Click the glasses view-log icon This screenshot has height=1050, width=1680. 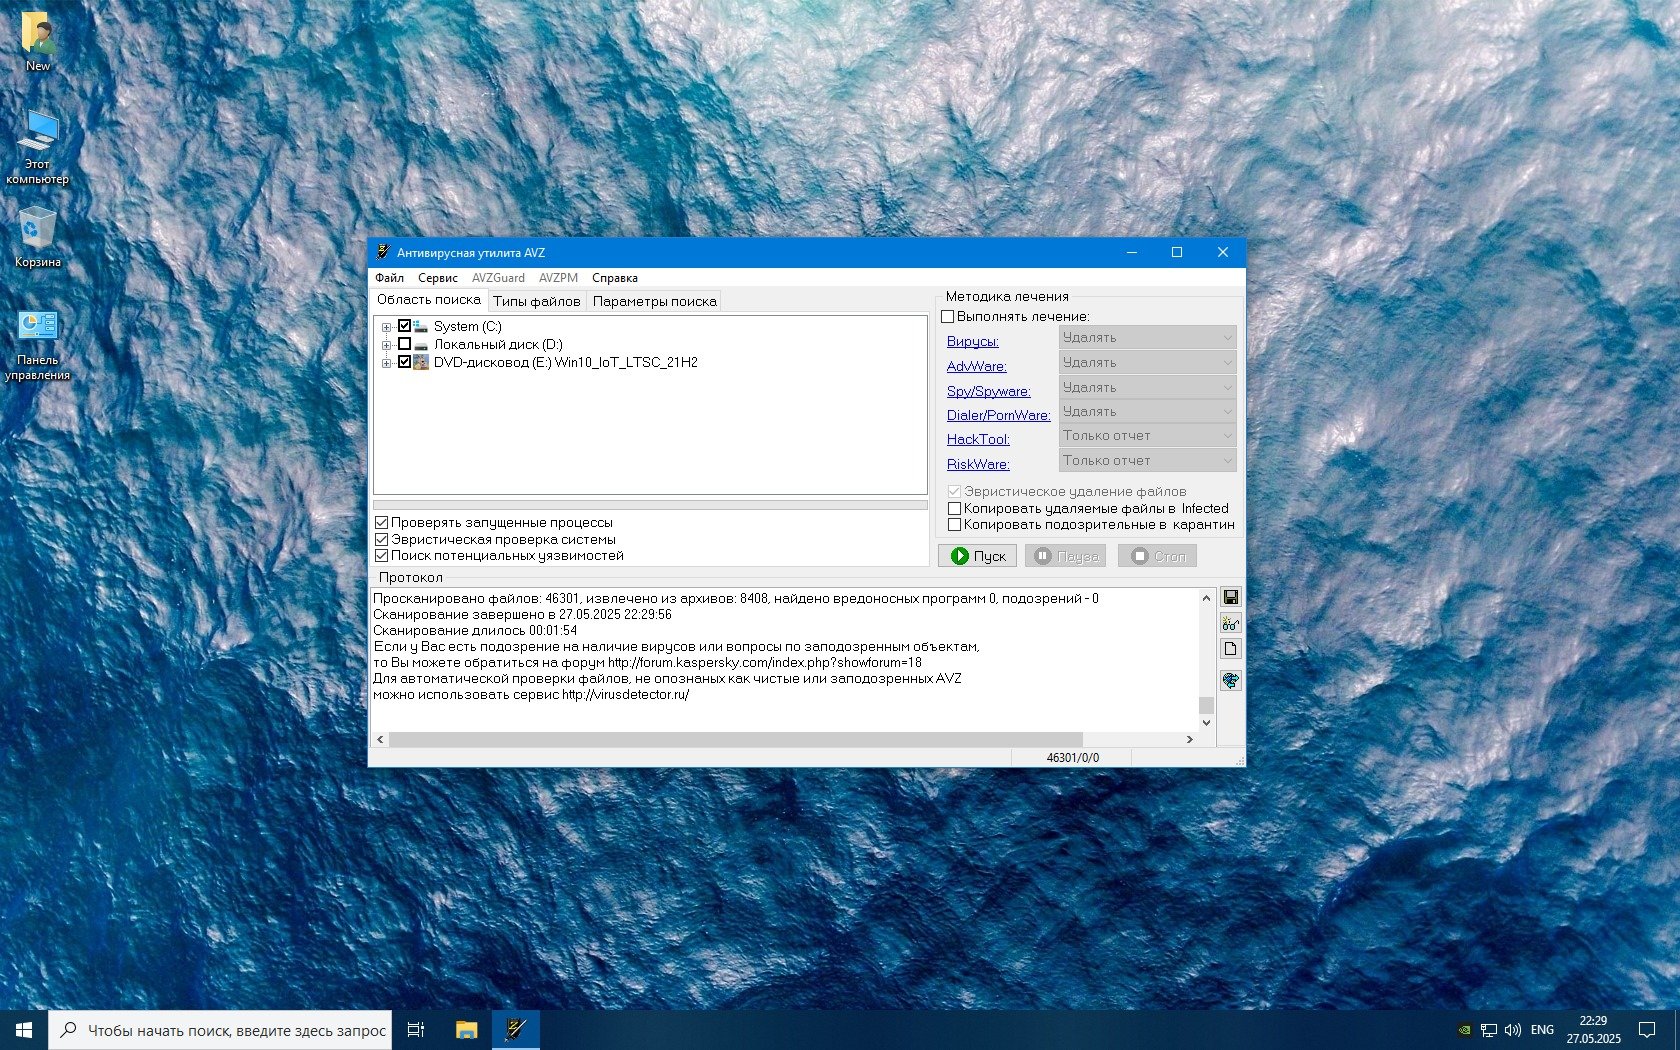click(x=1230, y=624)
